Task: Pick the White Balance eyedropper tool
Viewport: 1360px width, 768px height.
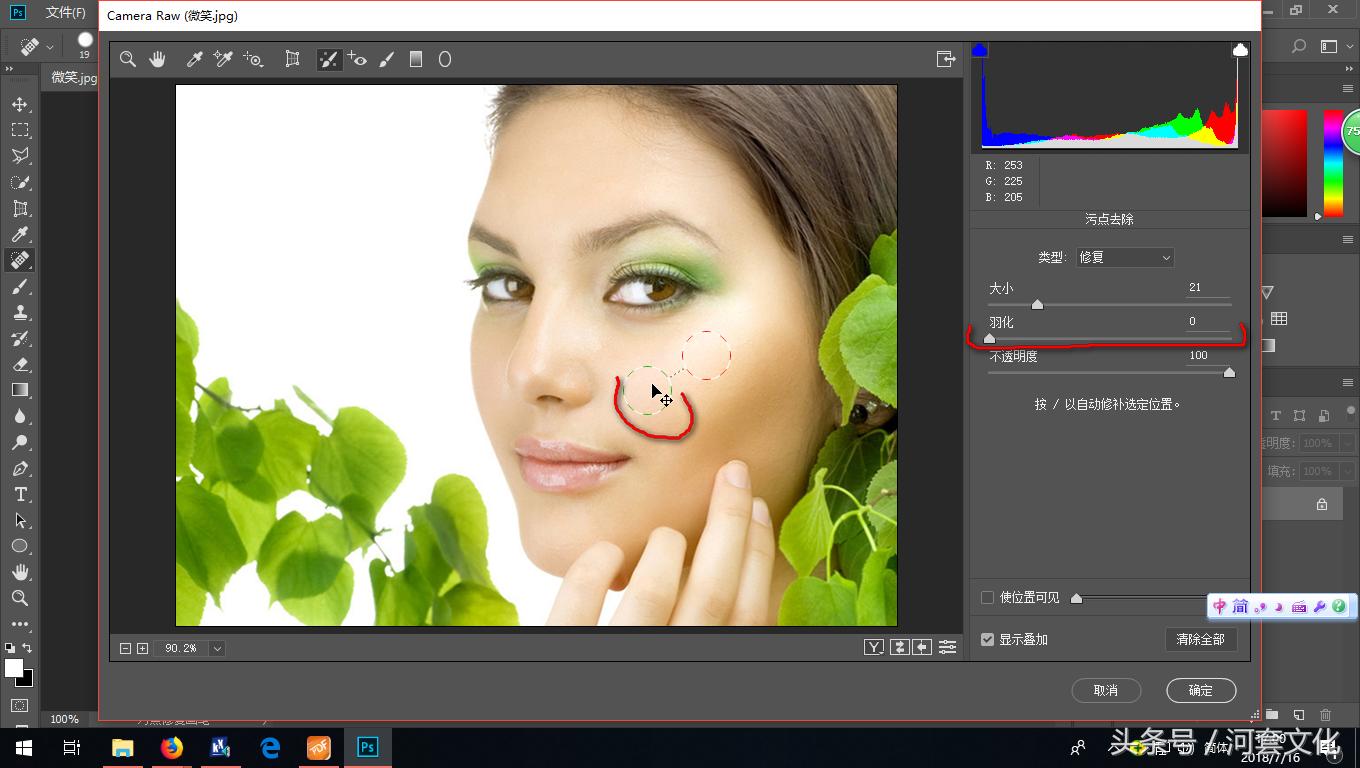Action: click(194, 59)
